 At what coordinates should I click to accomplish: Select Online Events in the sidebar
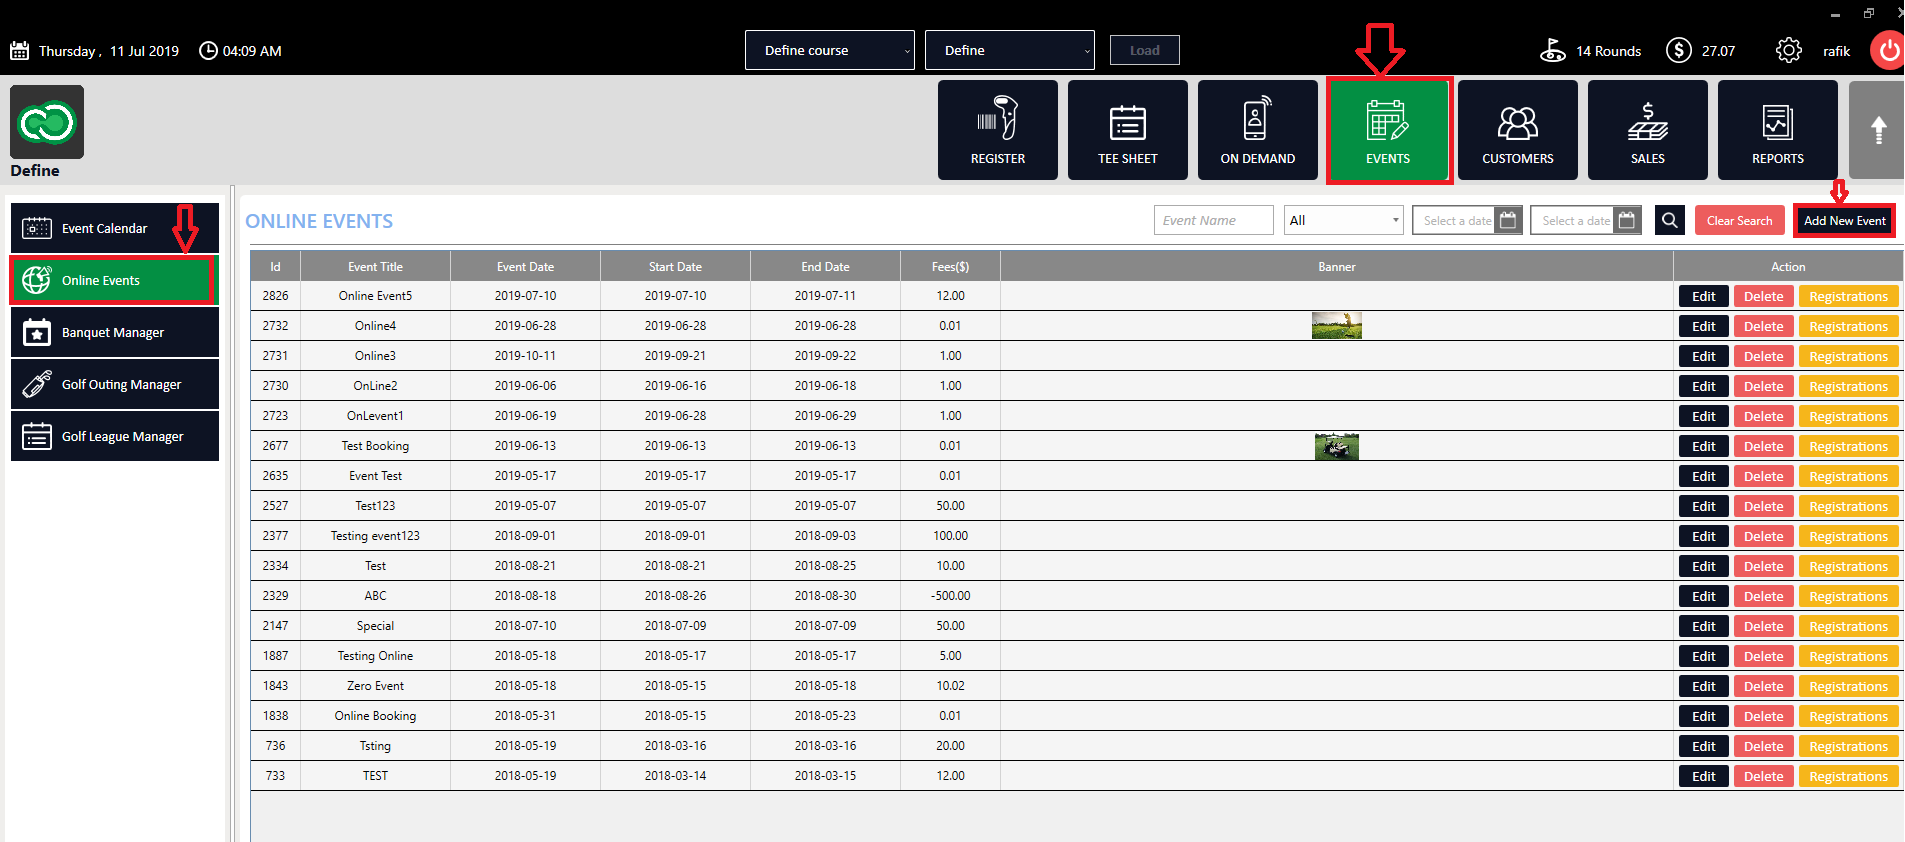[113, 280]
